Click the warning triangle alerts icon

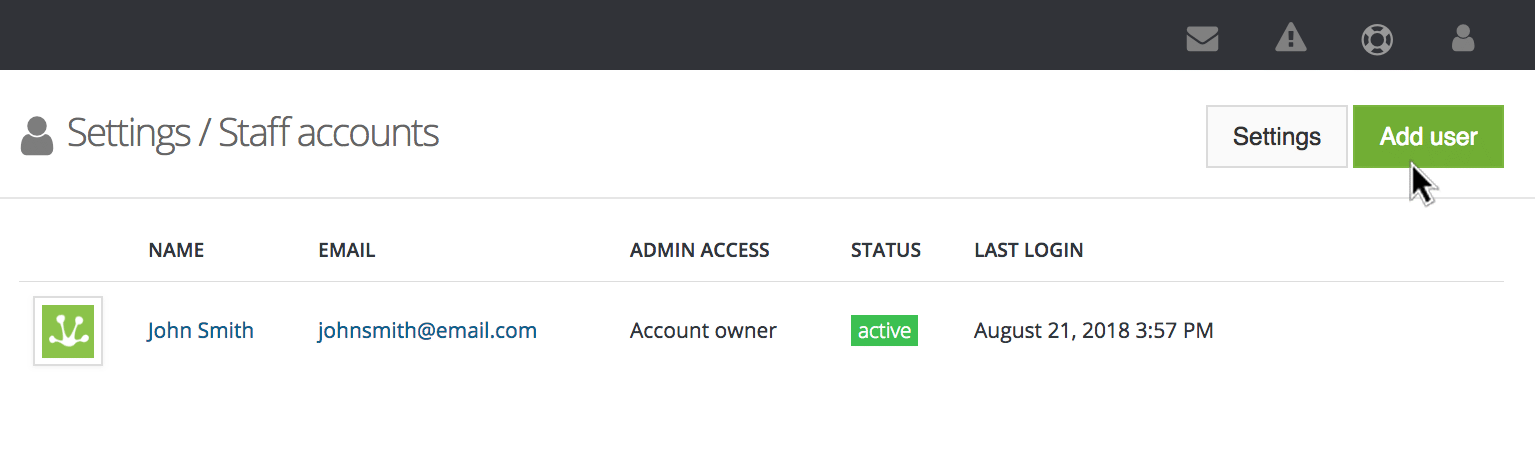(1290, 39)
